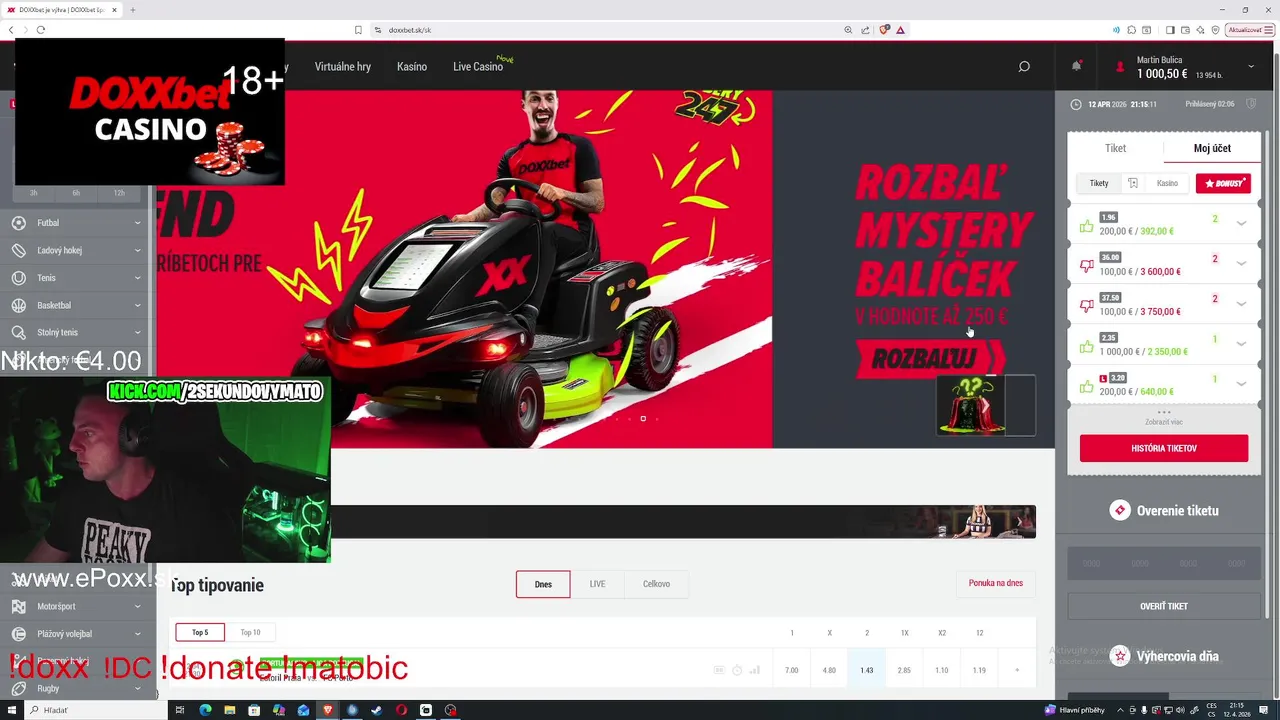The image size is (1280, 720).
Task: Select the 1.43 odds cell
Action: [x=866, y=670]
